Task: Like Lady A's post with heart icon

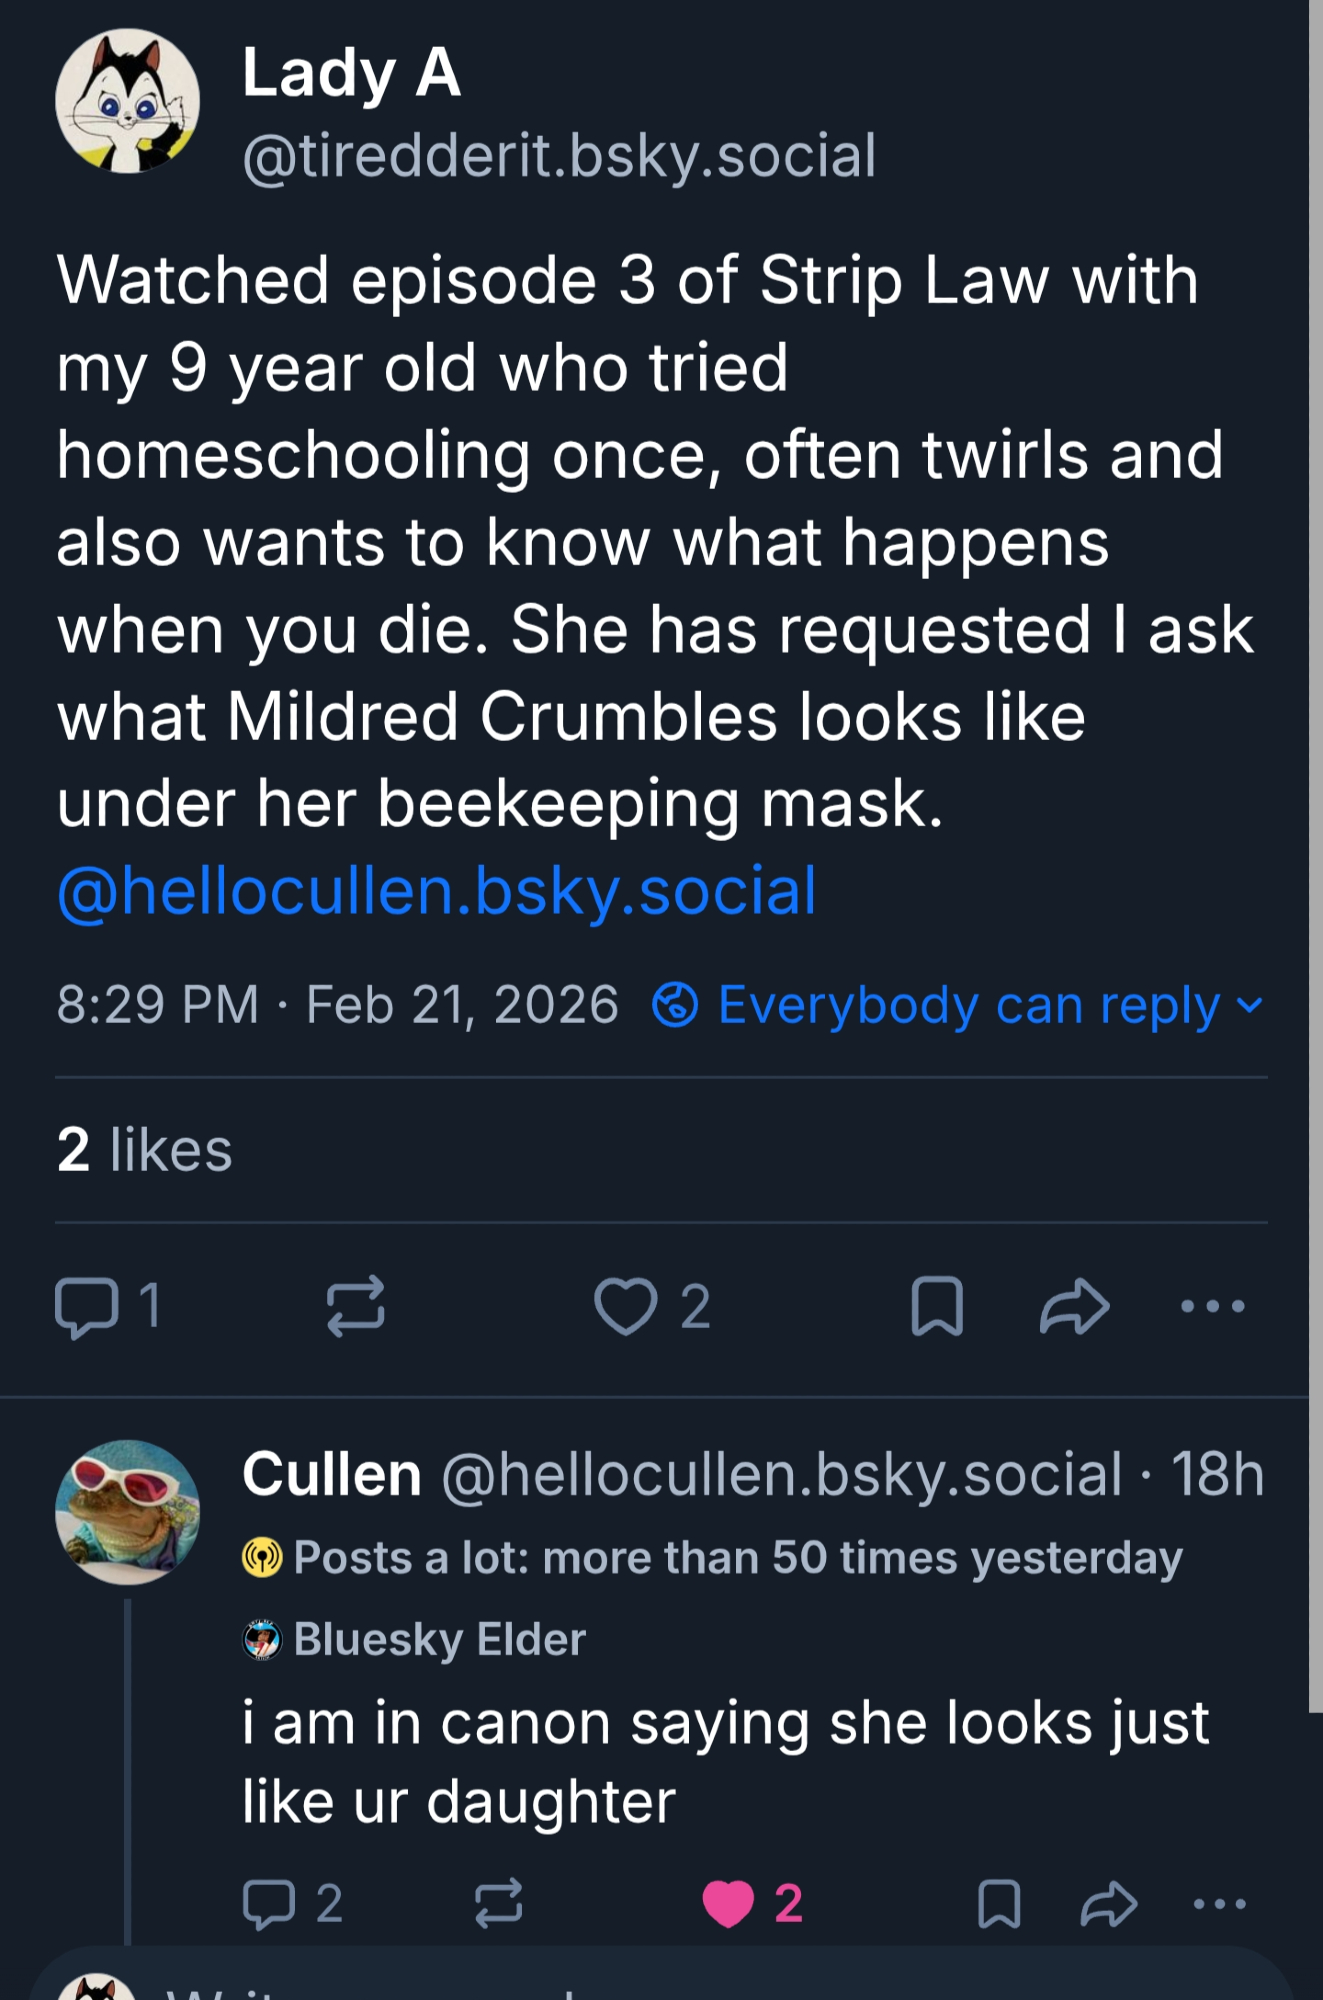Action: point(626,1306)
